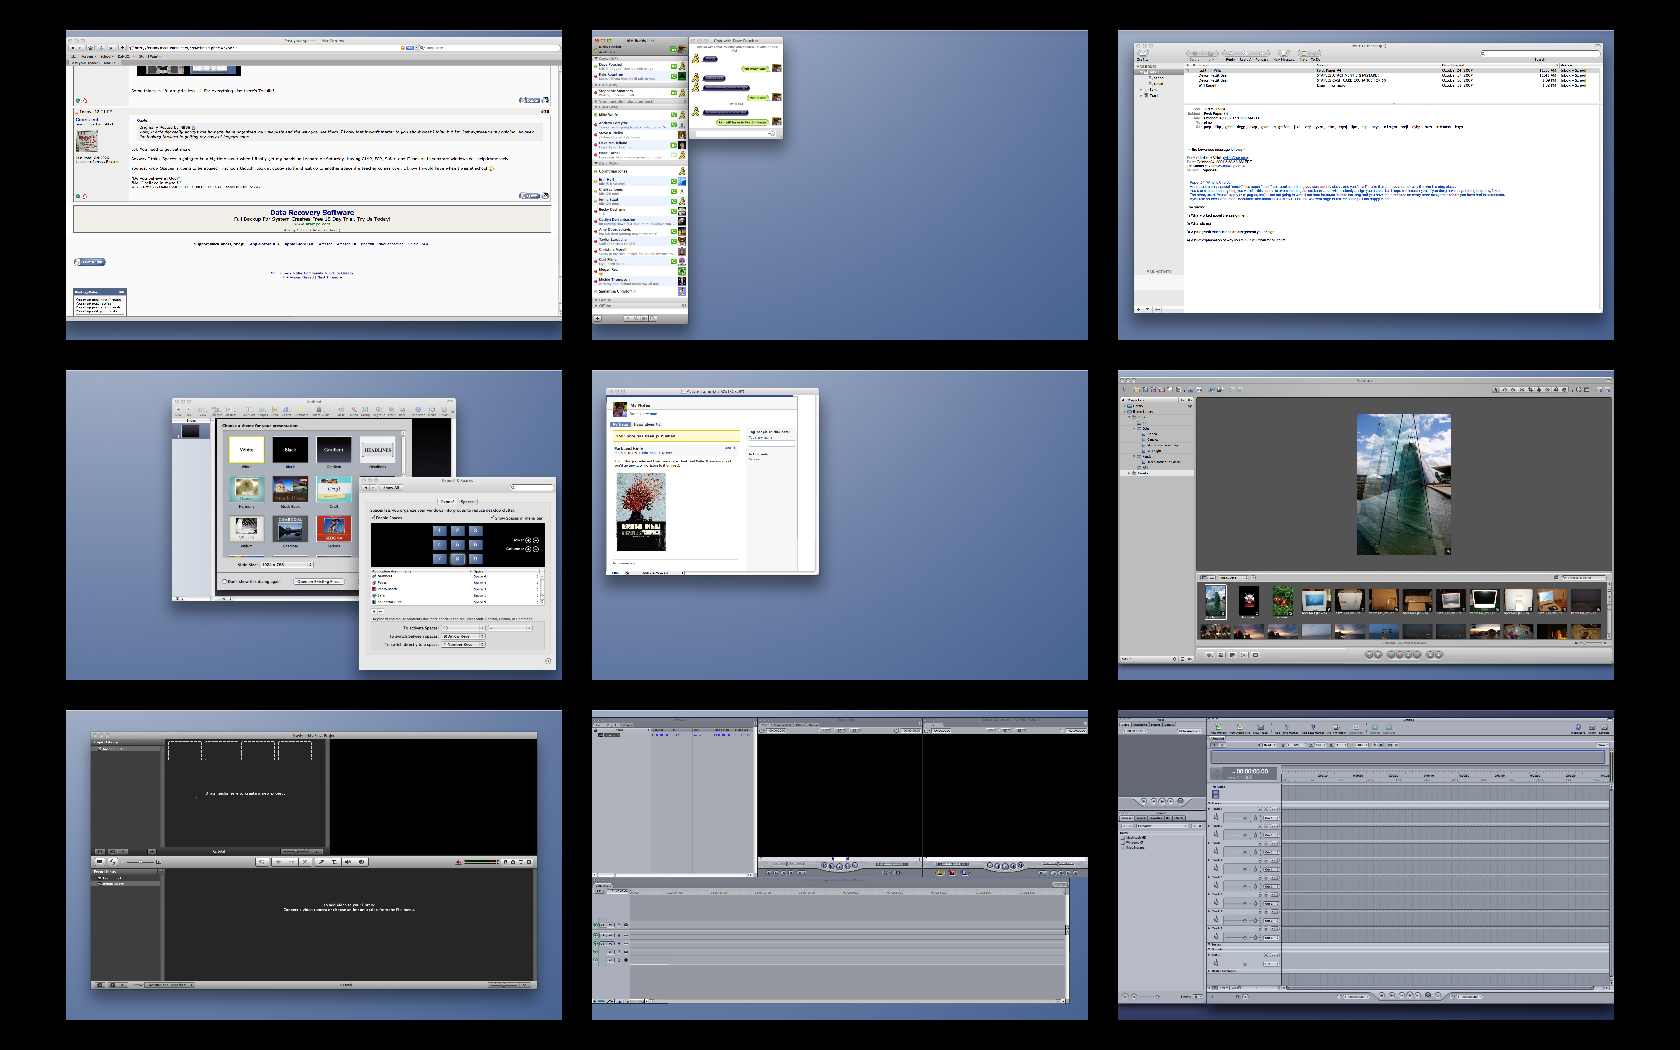This screenshot has width=1680, height=1050.
Task: Expand the highlighted bottom item in Aperture's projects tree
Action: (1129, 473)
